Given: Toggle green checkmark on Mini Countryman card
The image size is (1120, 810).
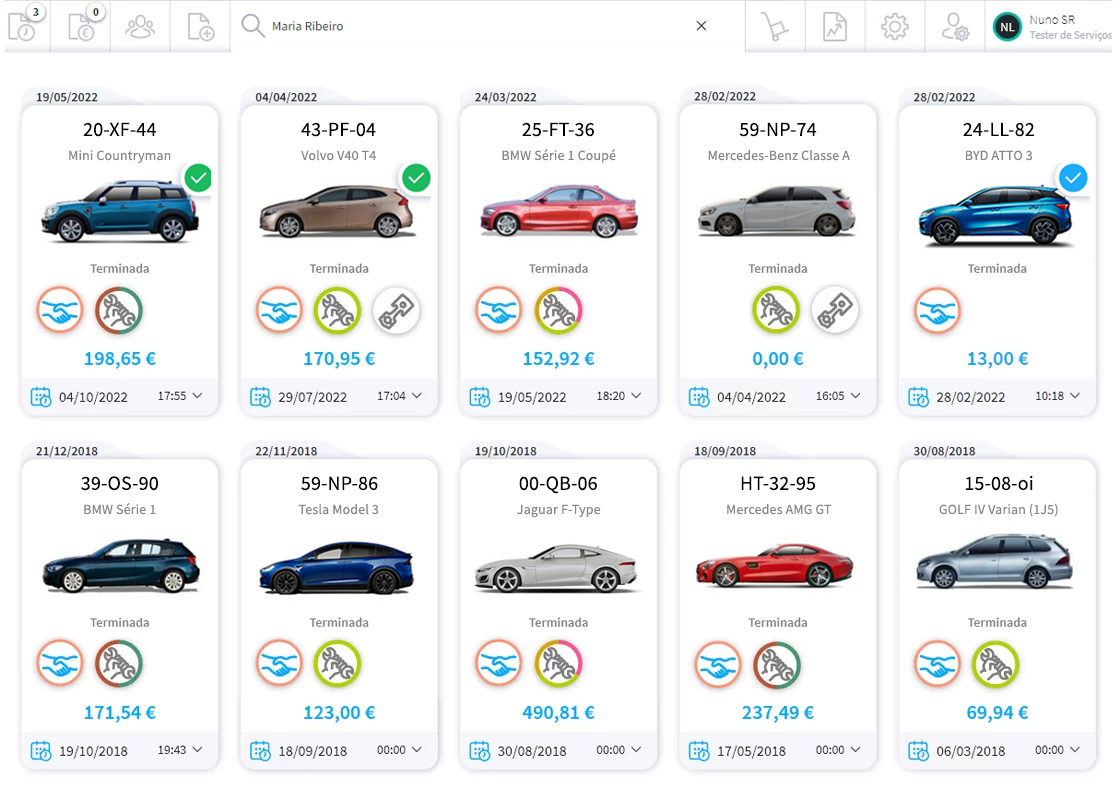Looking at the screenshot, I should [x=198, y=178].
